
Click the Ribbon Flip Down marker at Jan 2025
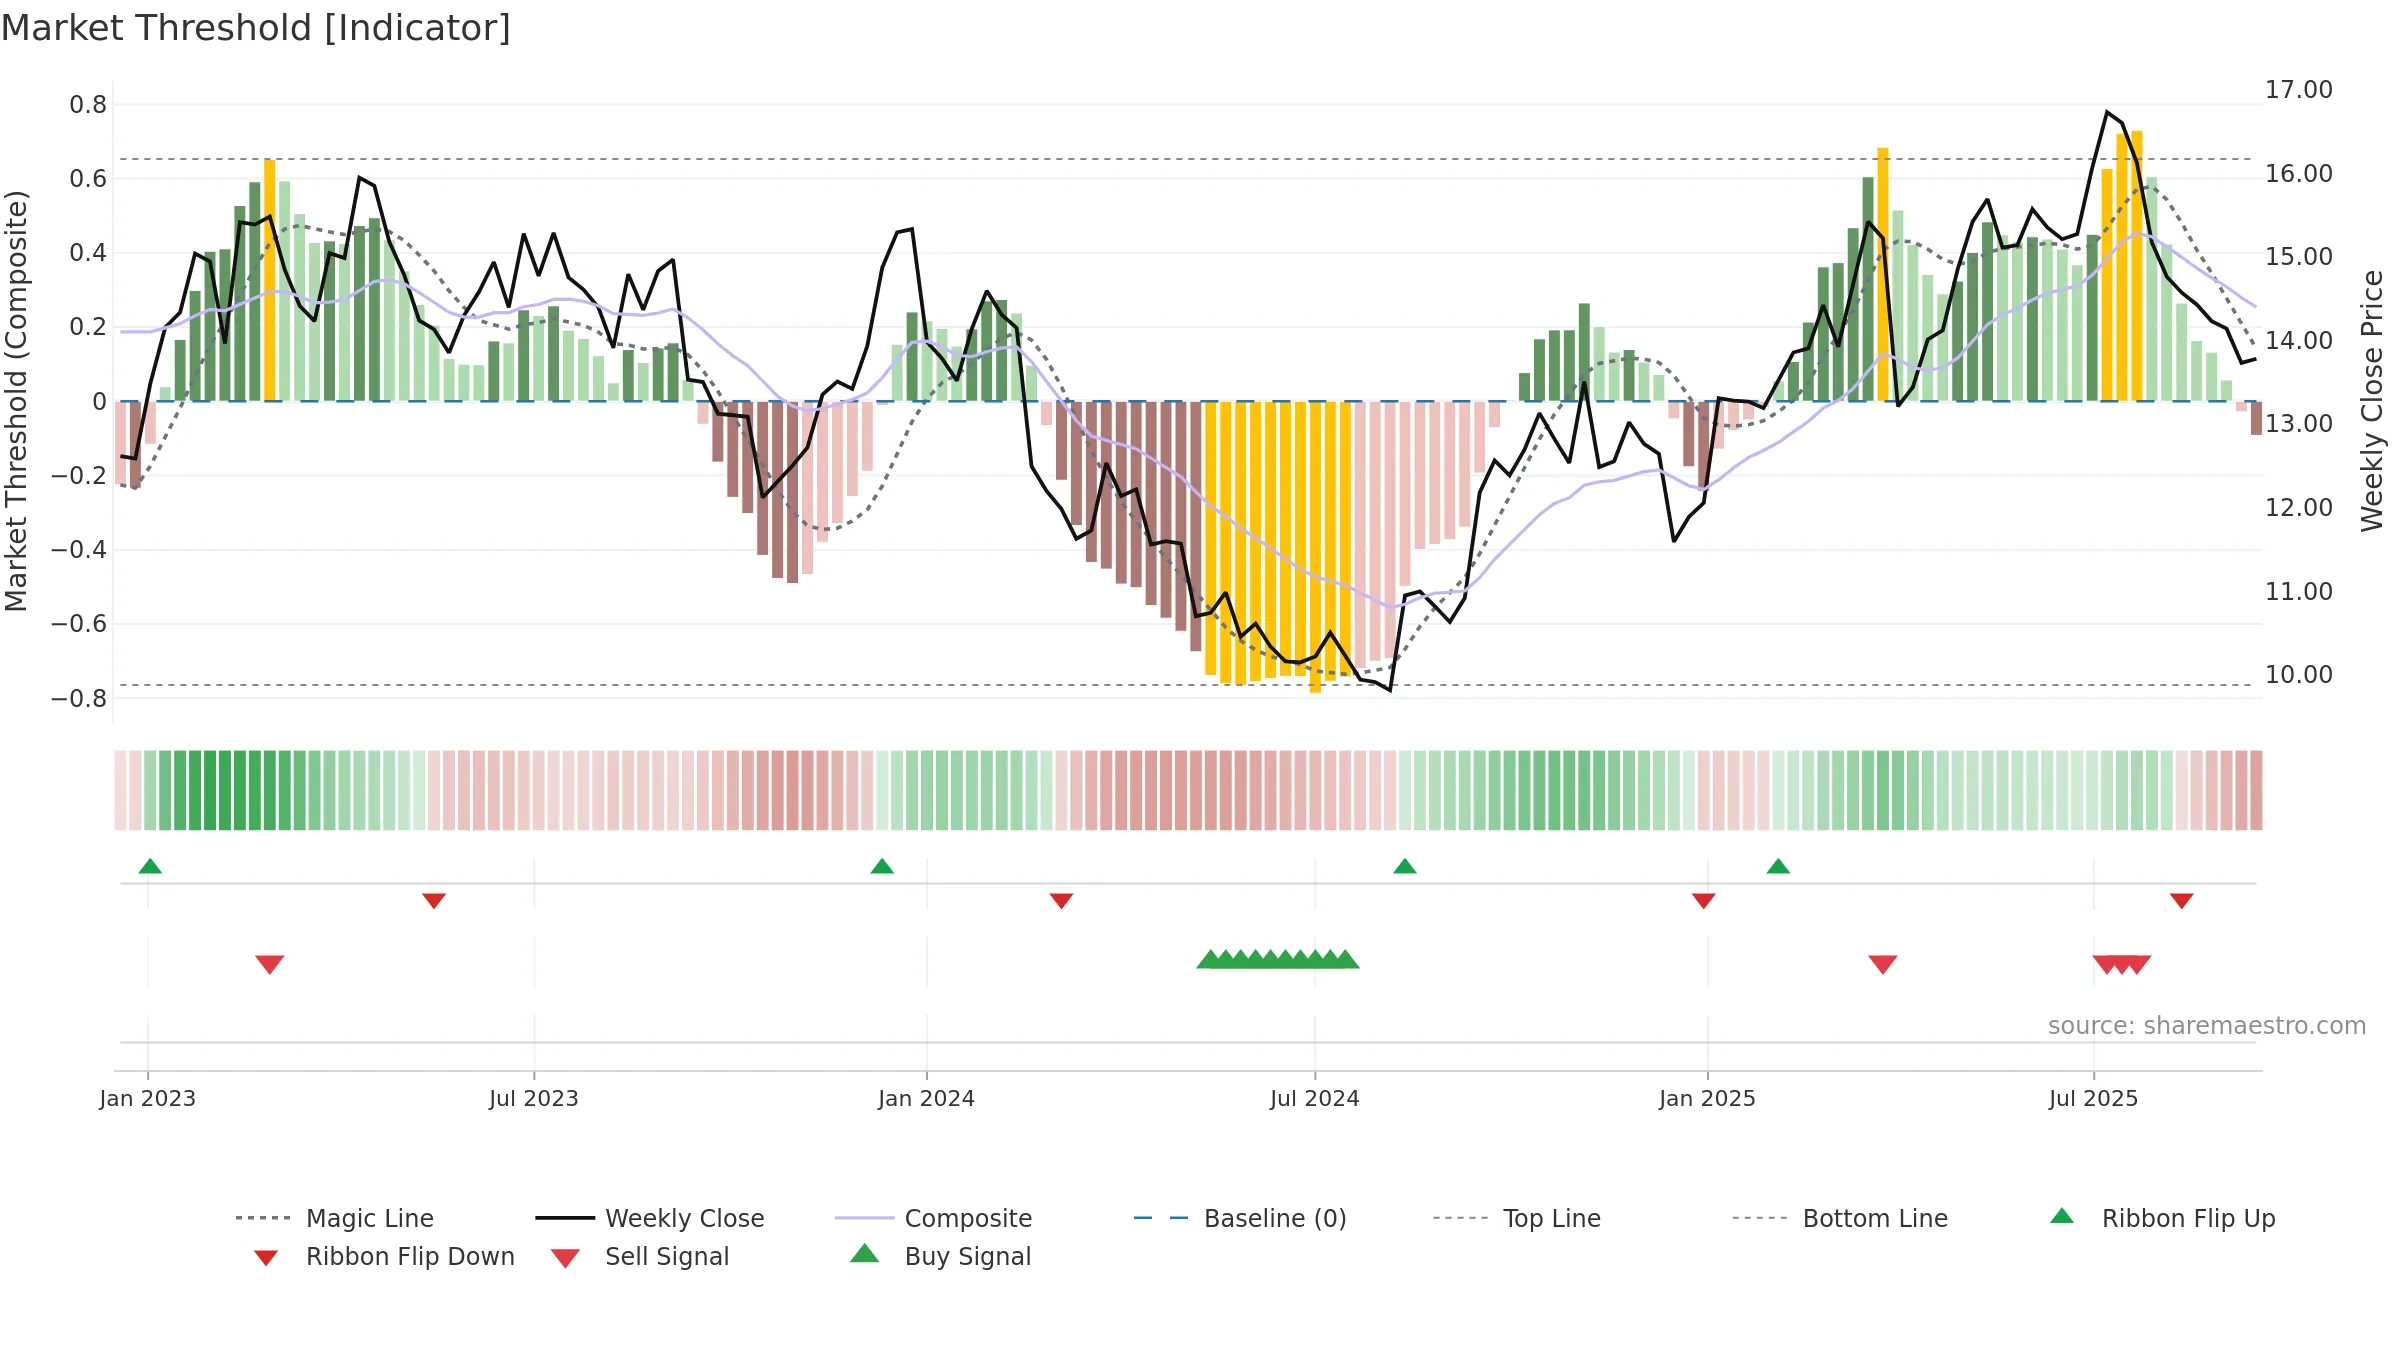click(1704, 901)
